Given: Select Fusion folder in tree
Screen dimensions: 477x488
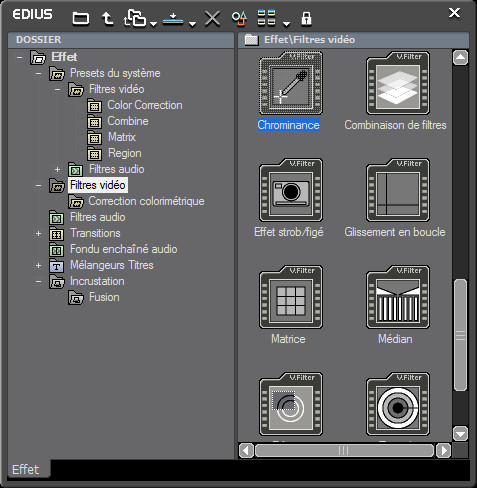Looking at the screenshot, I should click(x=104, y=297).
